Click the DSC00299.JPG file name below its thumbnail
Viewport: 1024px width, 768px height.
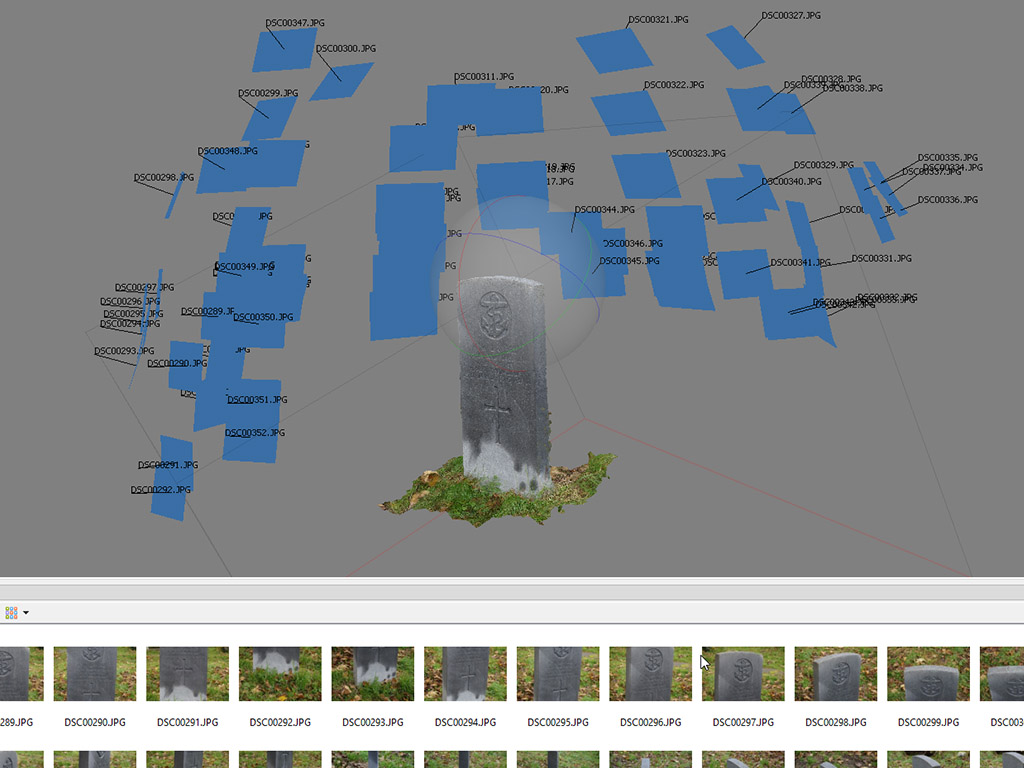point(929,722)
